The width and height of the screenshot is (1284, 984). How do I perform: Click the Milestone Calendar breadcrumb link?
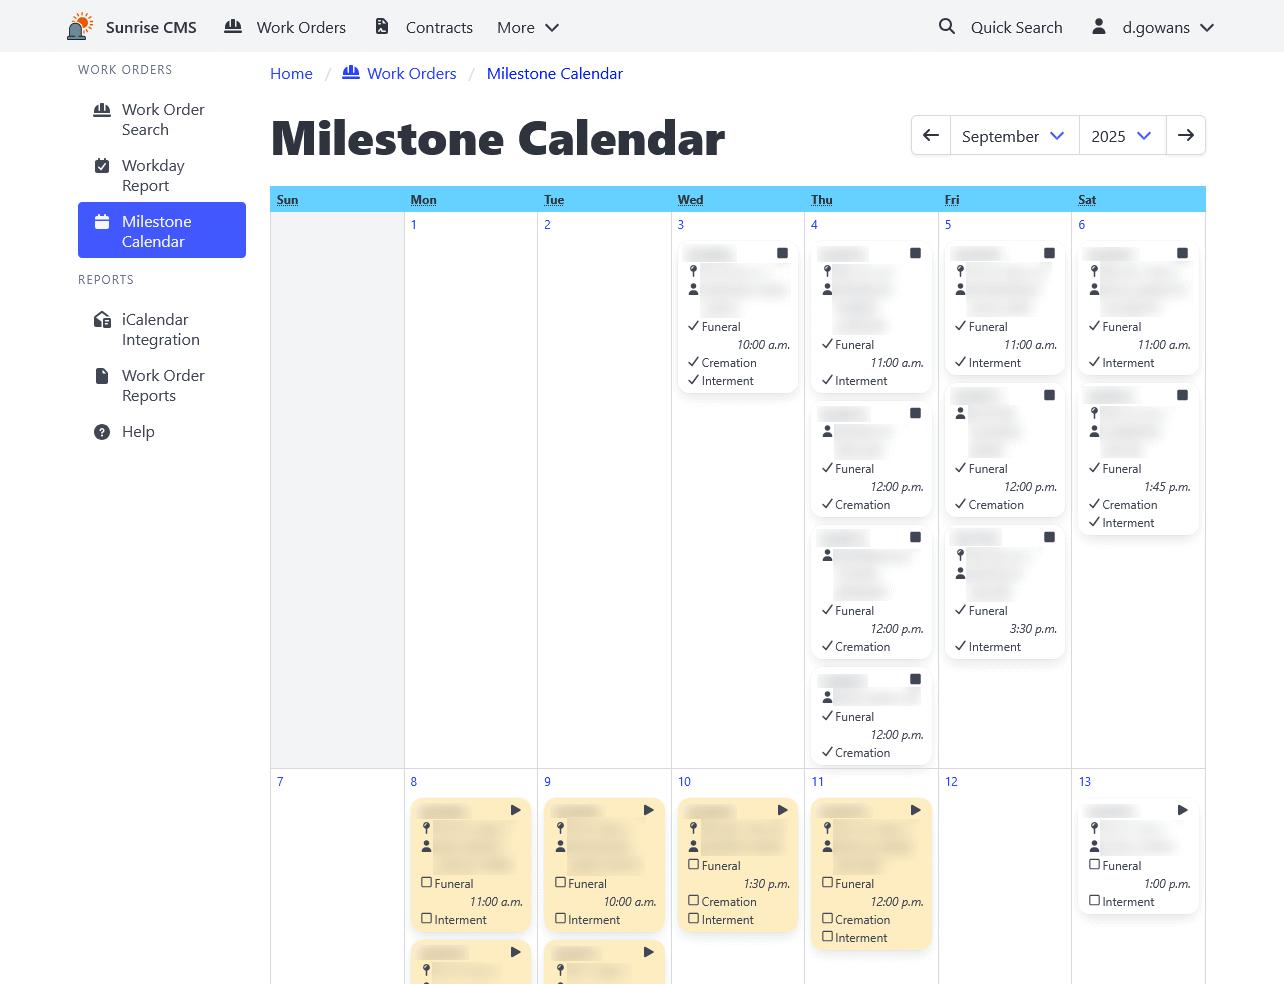click(x=555, y=73)
